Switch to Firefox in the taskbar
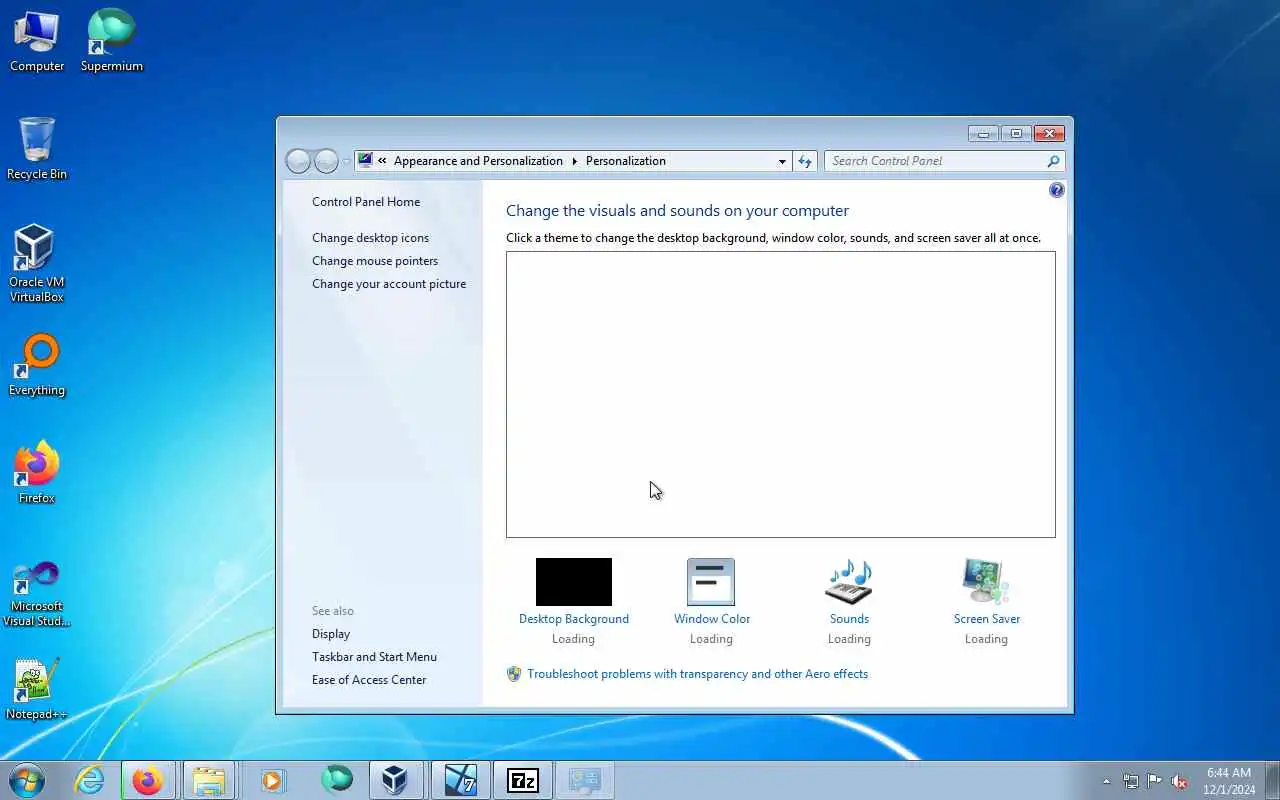The width and height of the screenshot is (1280, 800). (149, 780)
